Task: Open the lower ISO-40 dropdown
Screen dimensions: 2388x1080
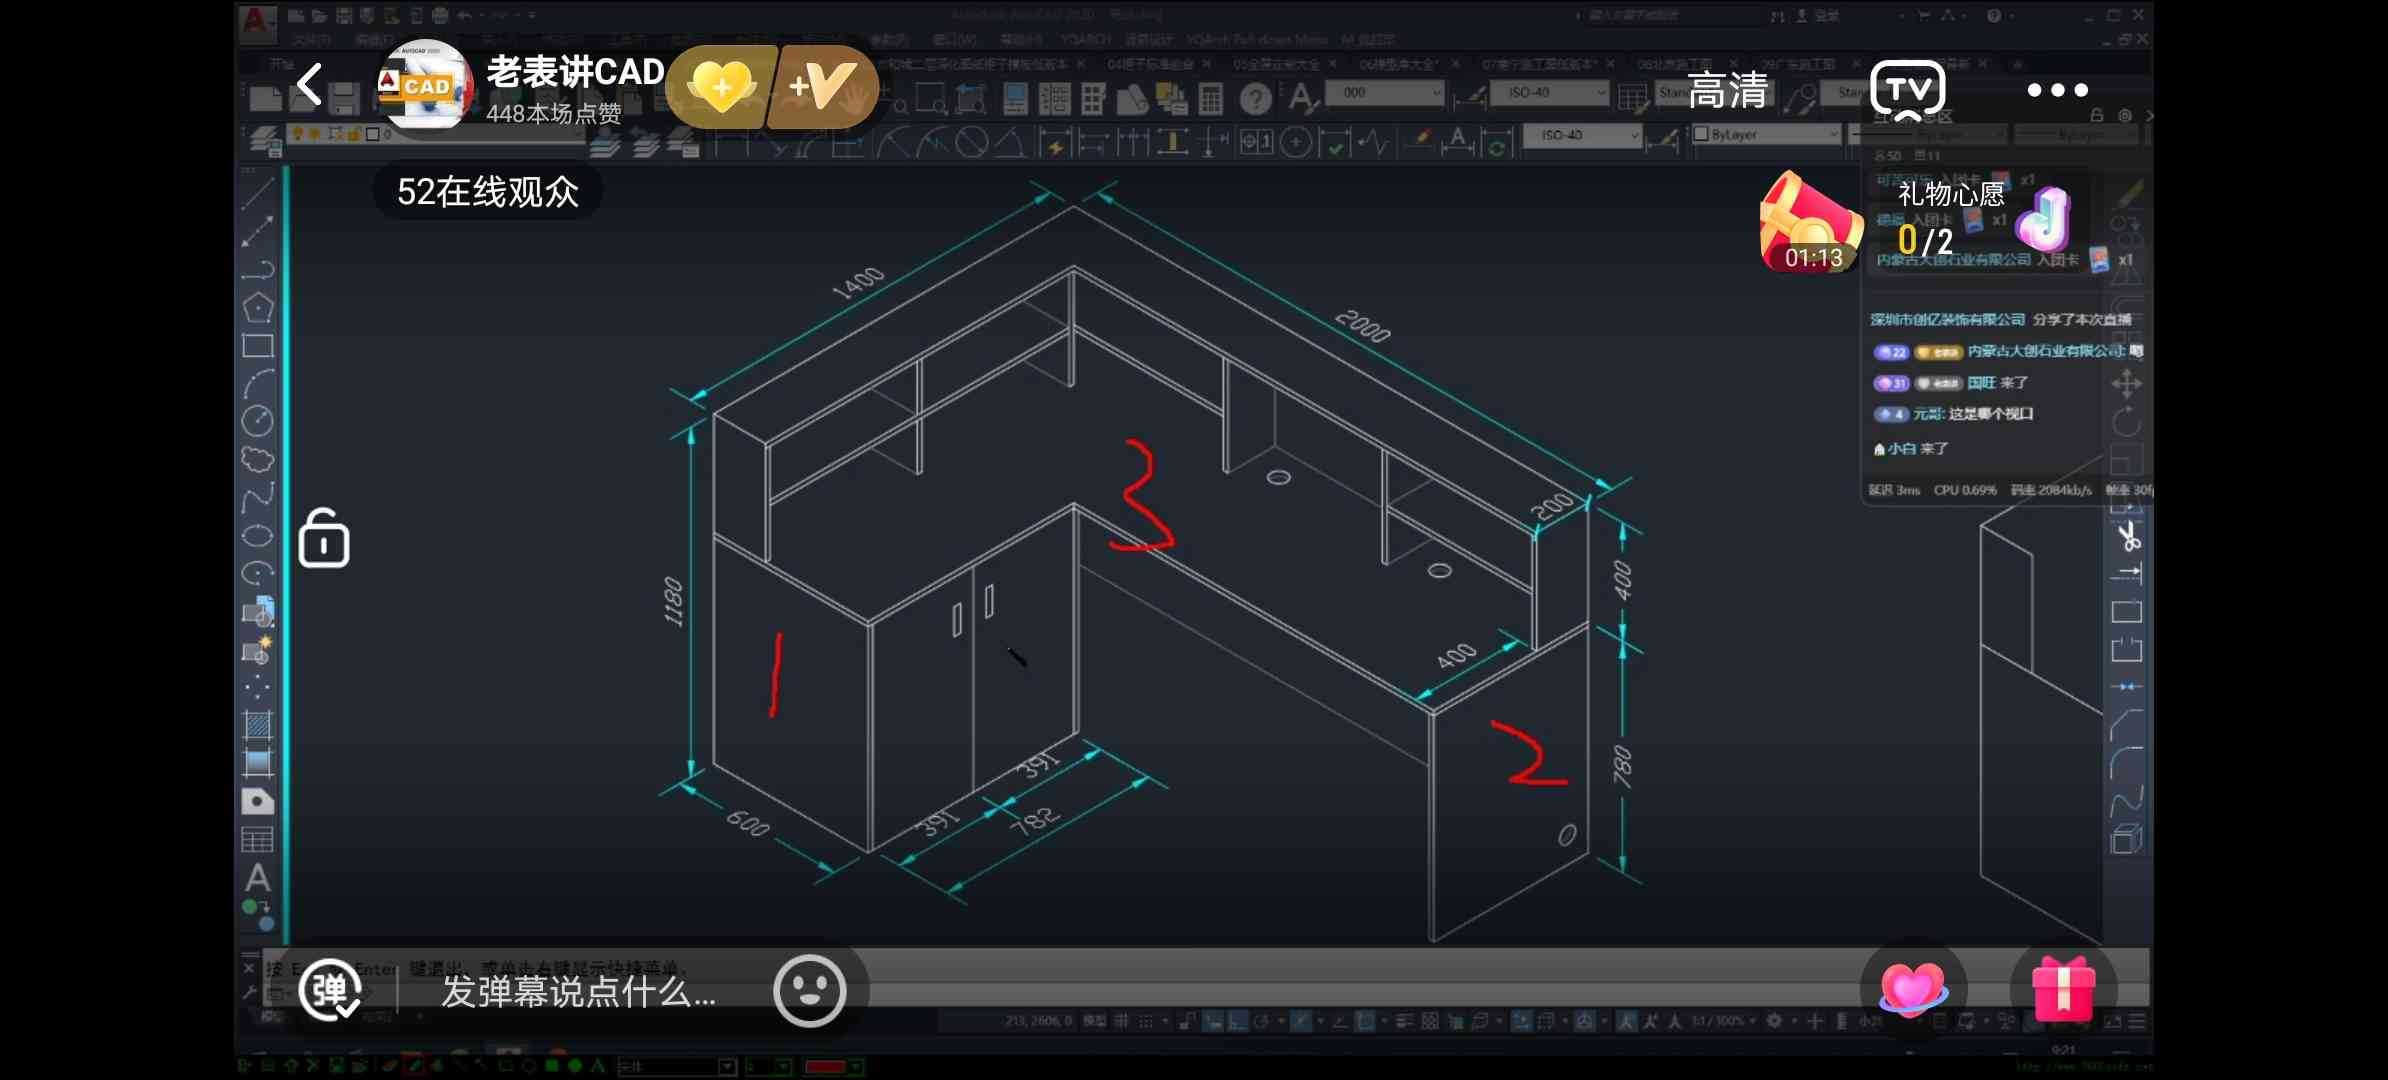Action: click(1582, 135)
